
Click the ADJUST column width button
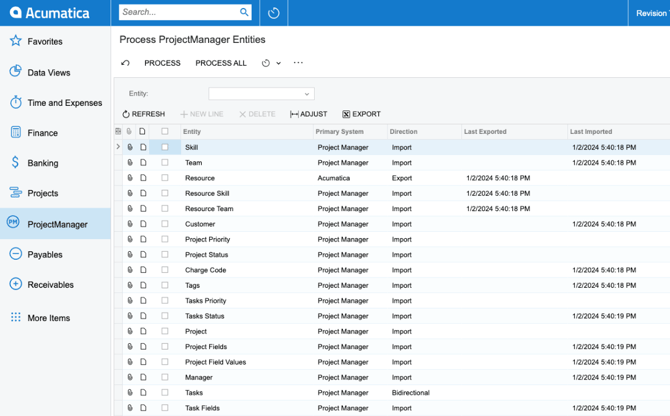(x=309, y=114)
